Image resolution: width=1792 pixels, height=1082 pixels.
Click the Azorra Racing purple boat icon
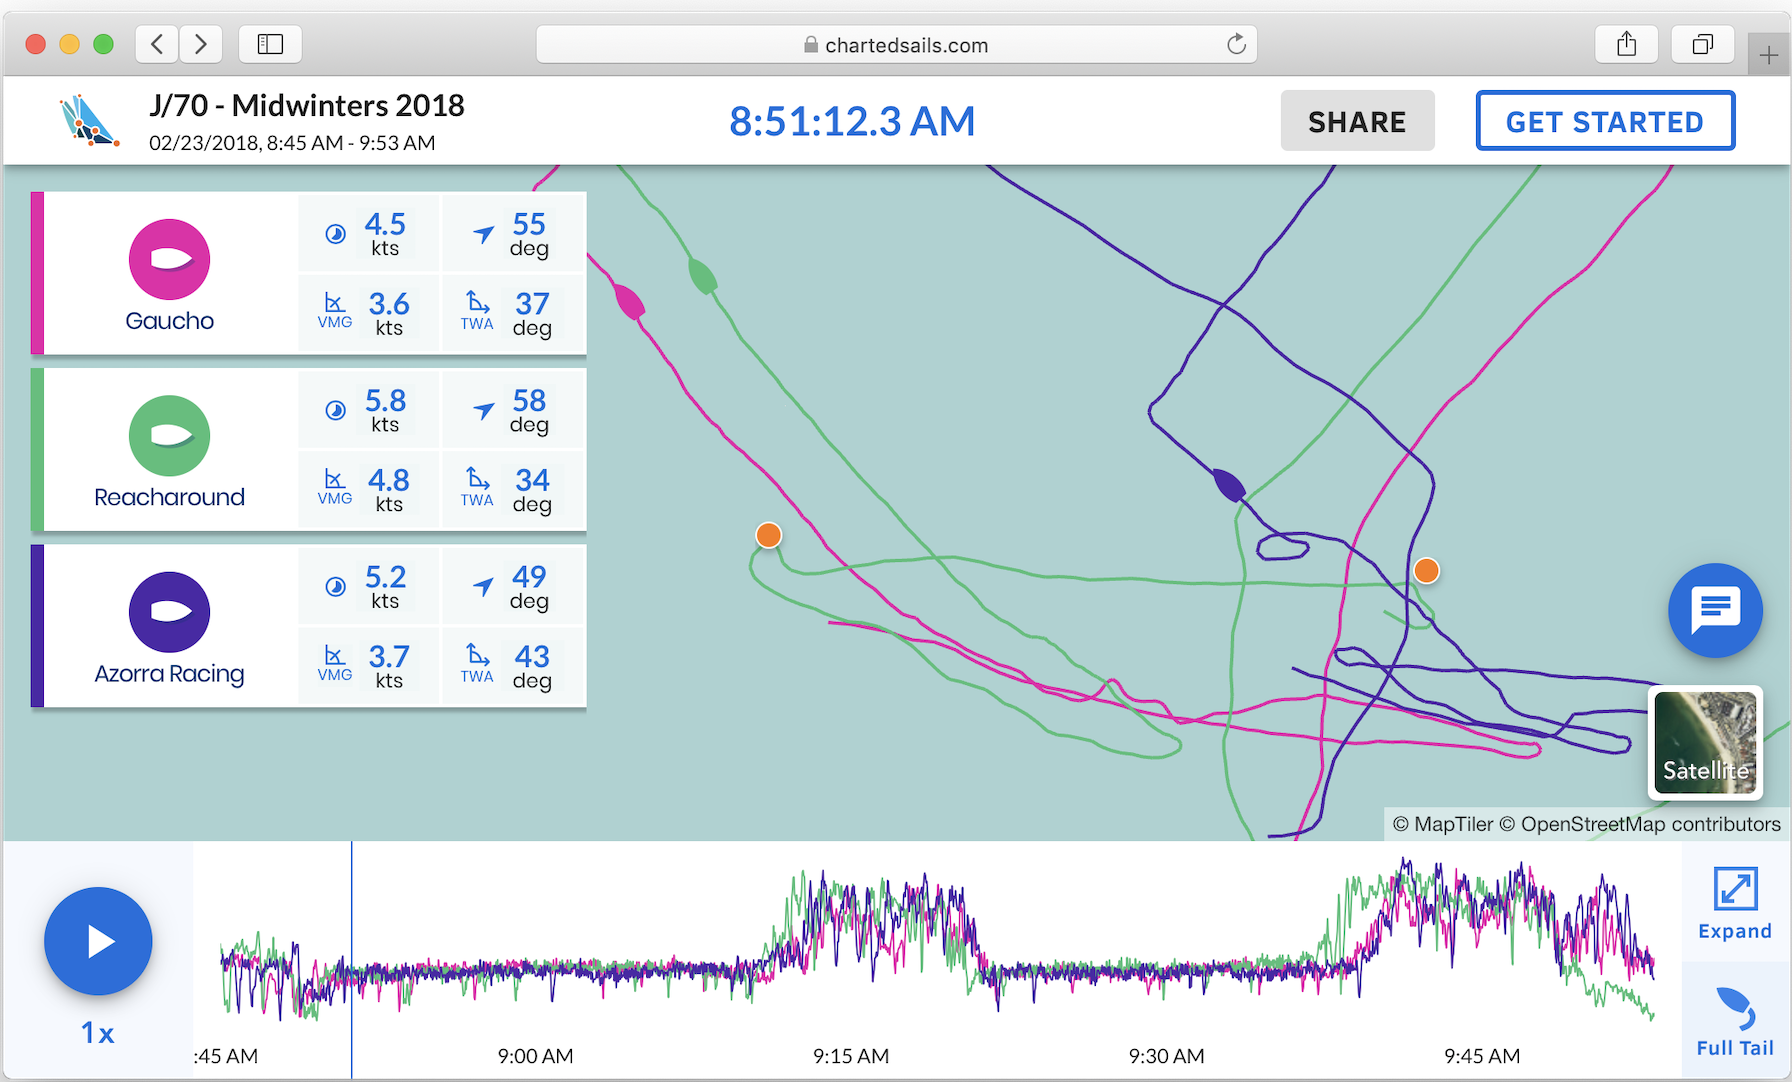169,612
